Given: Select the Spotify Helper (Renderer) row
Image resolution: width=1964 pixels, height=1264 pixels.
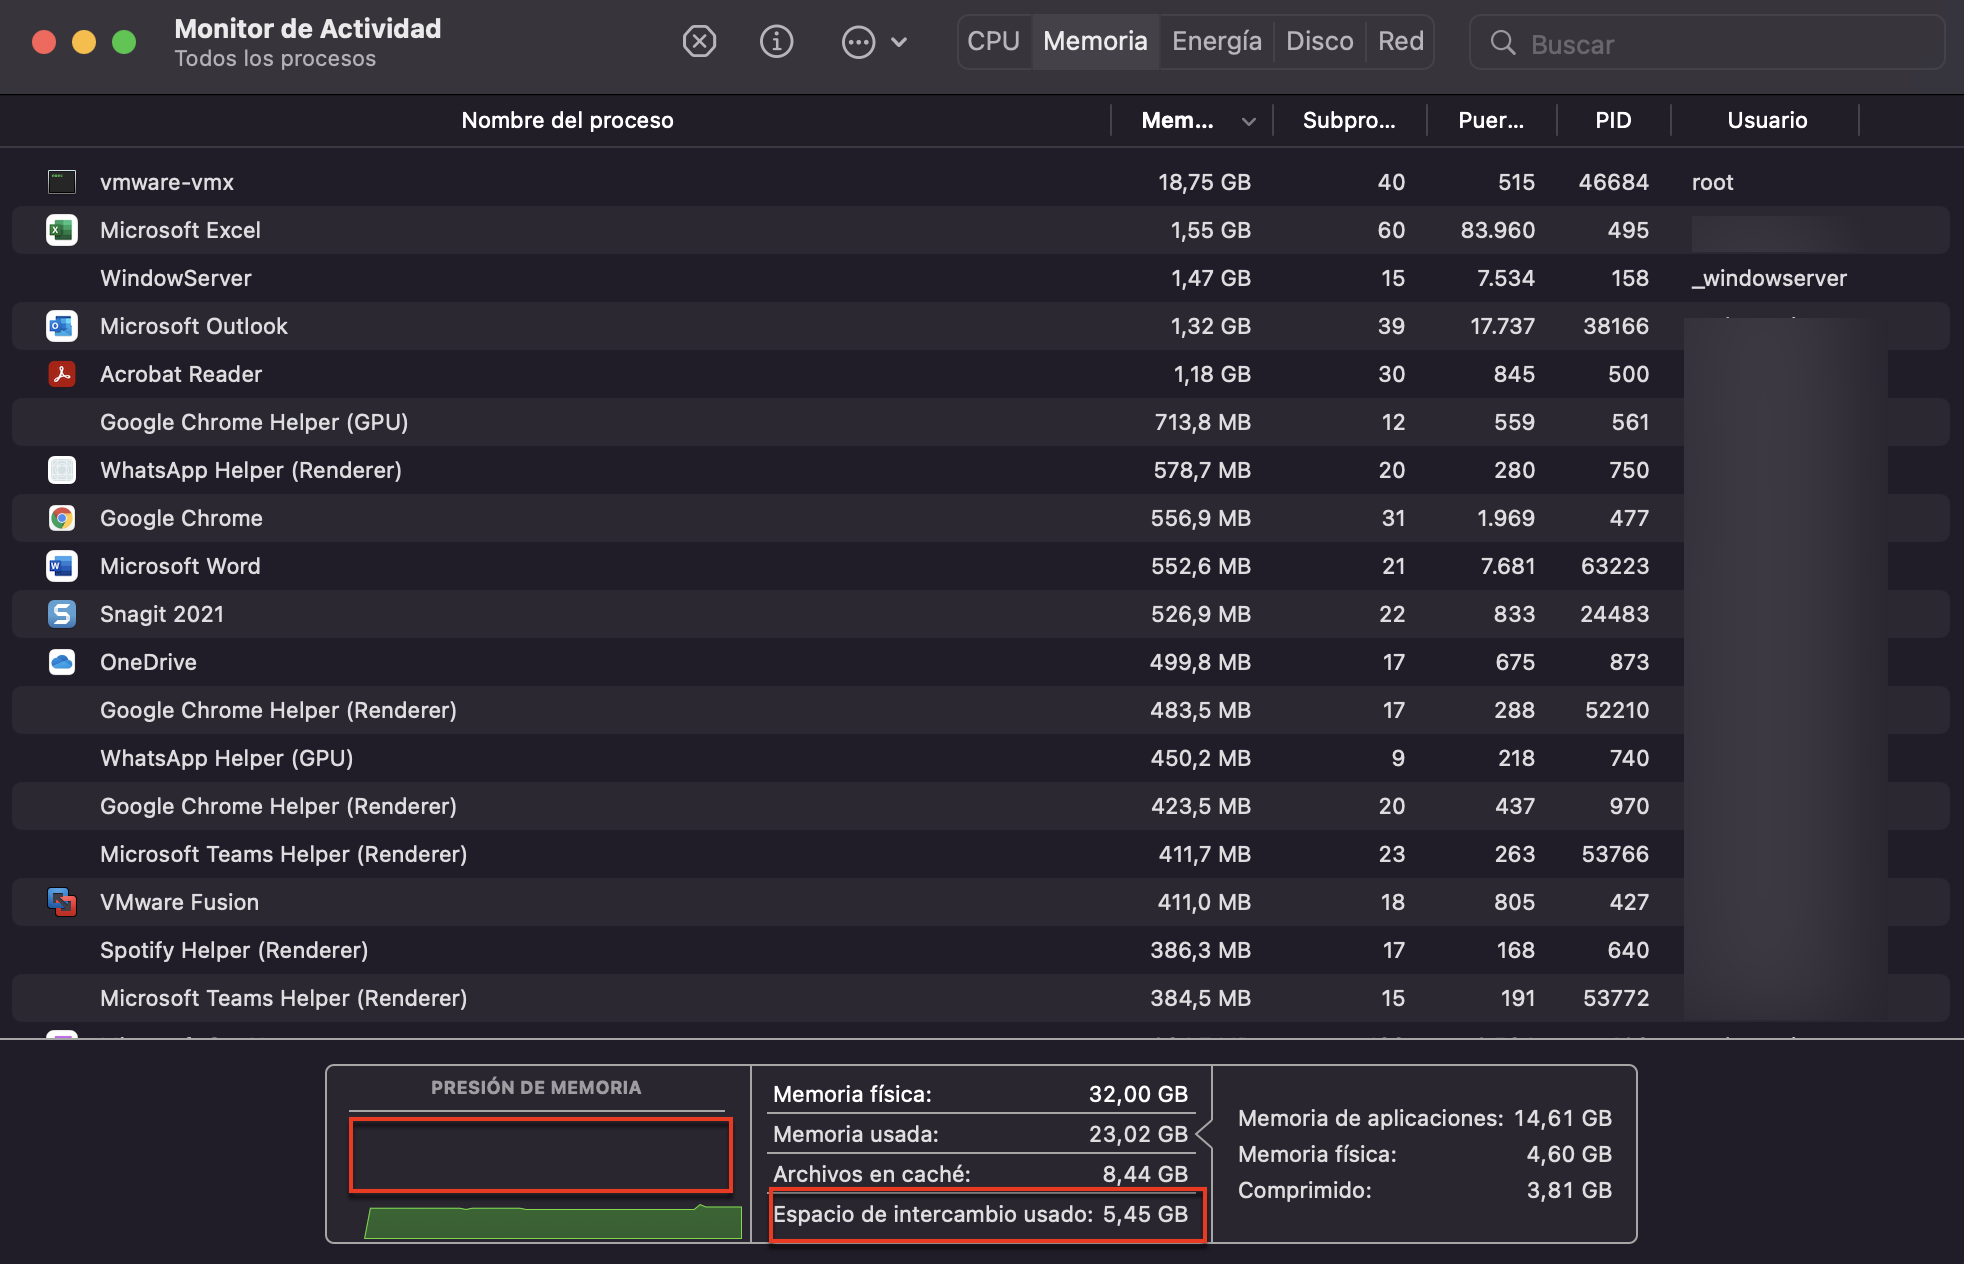Looking at the screenshot, I should point(981,950).
